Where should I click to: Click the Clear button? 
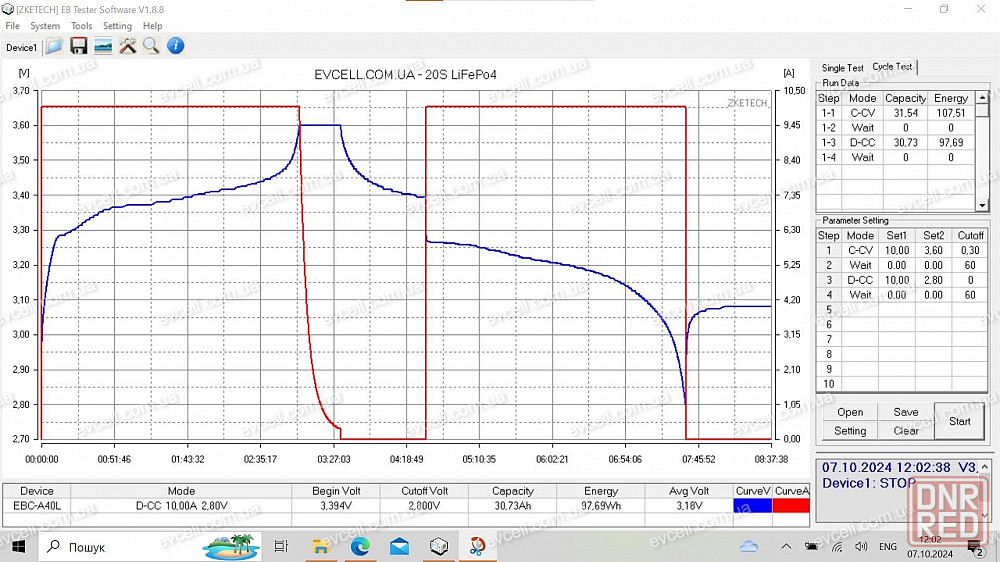point(906,431)
